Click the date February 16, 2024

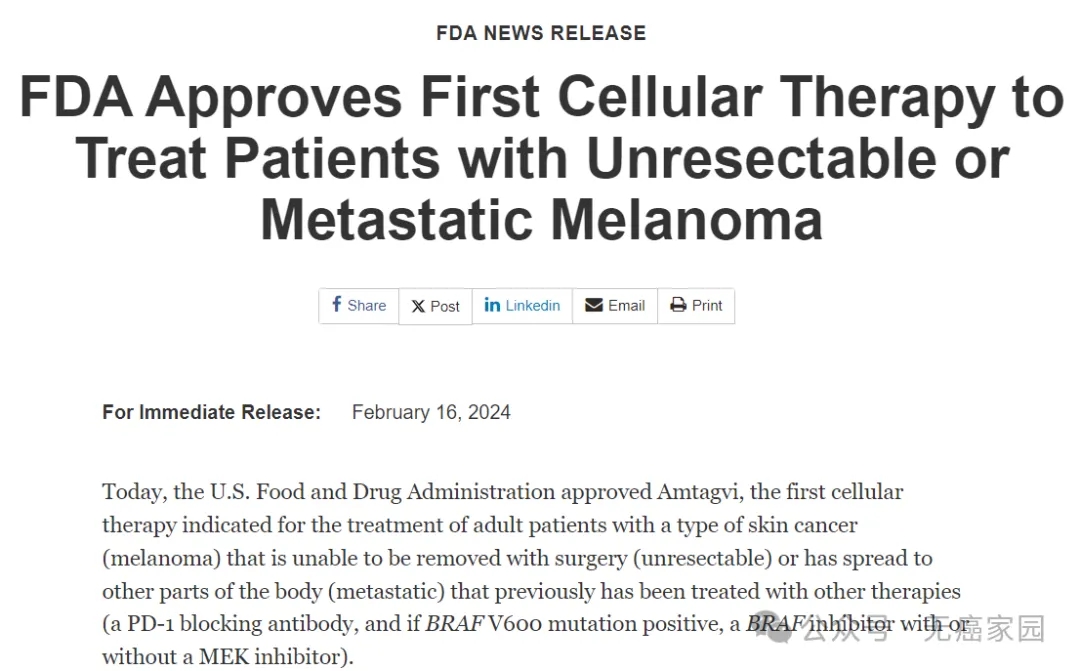(x=431, y=412)
